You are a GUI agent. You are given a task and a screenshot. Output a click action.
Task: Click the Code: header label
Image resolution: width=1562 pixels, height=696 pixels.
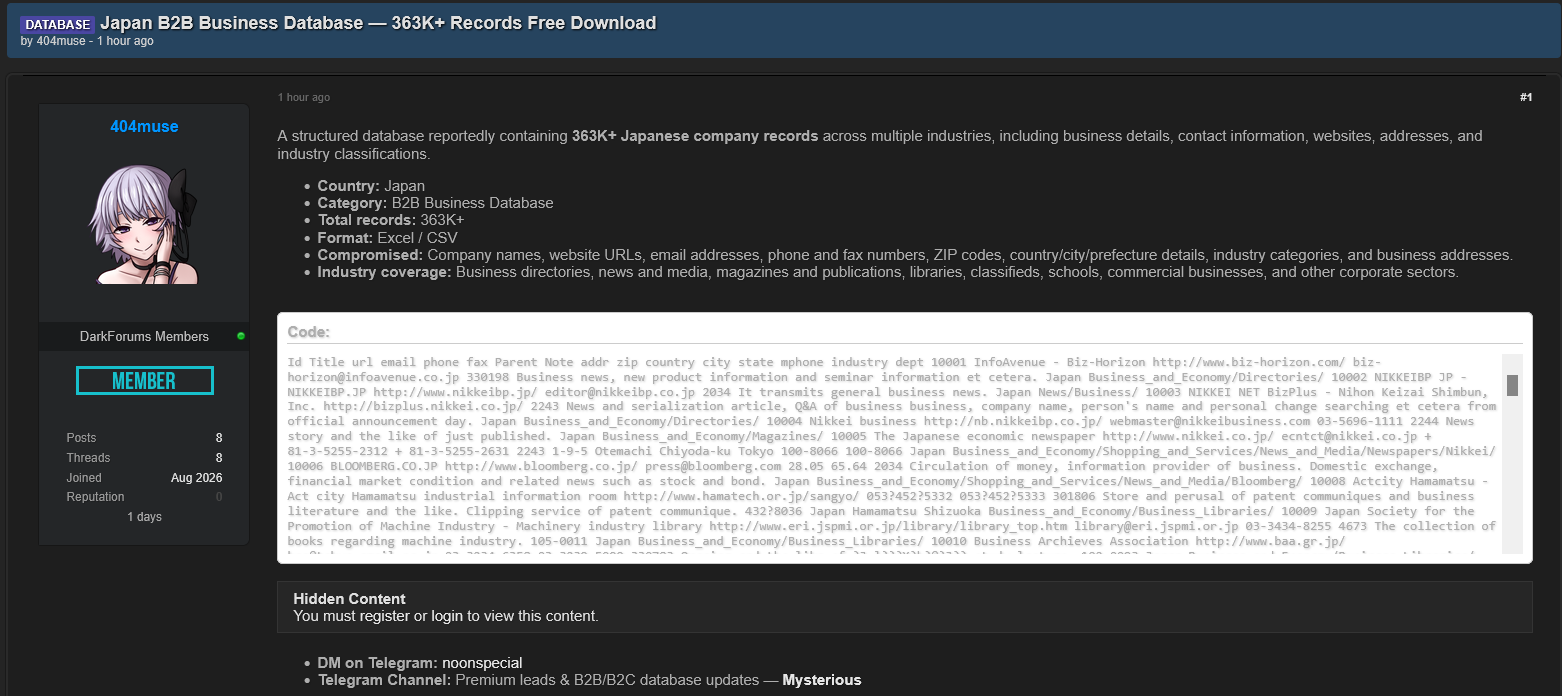[308, 332]
